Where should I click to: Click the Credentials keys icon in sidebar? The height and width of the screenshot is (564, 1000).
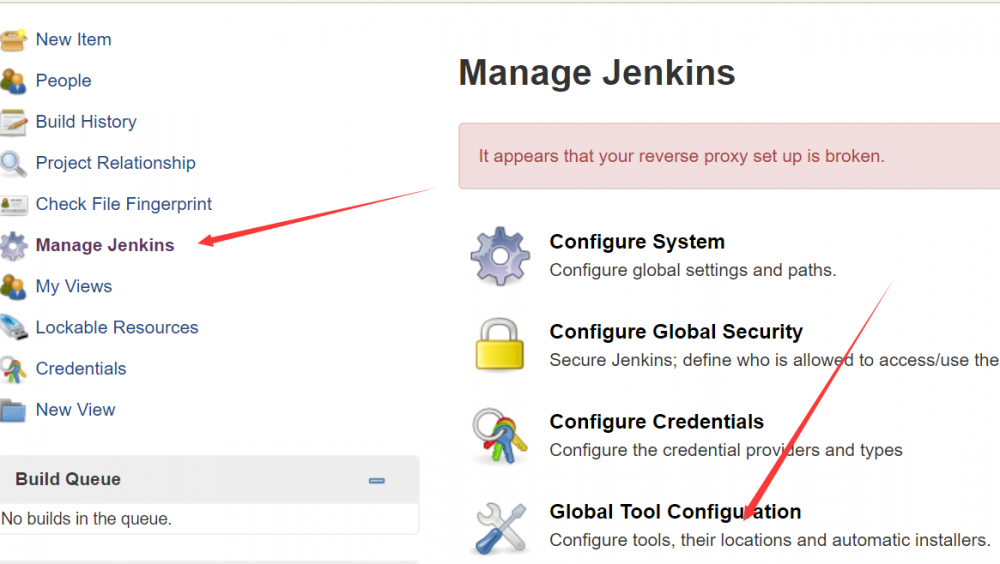click(x=13, y=369)
